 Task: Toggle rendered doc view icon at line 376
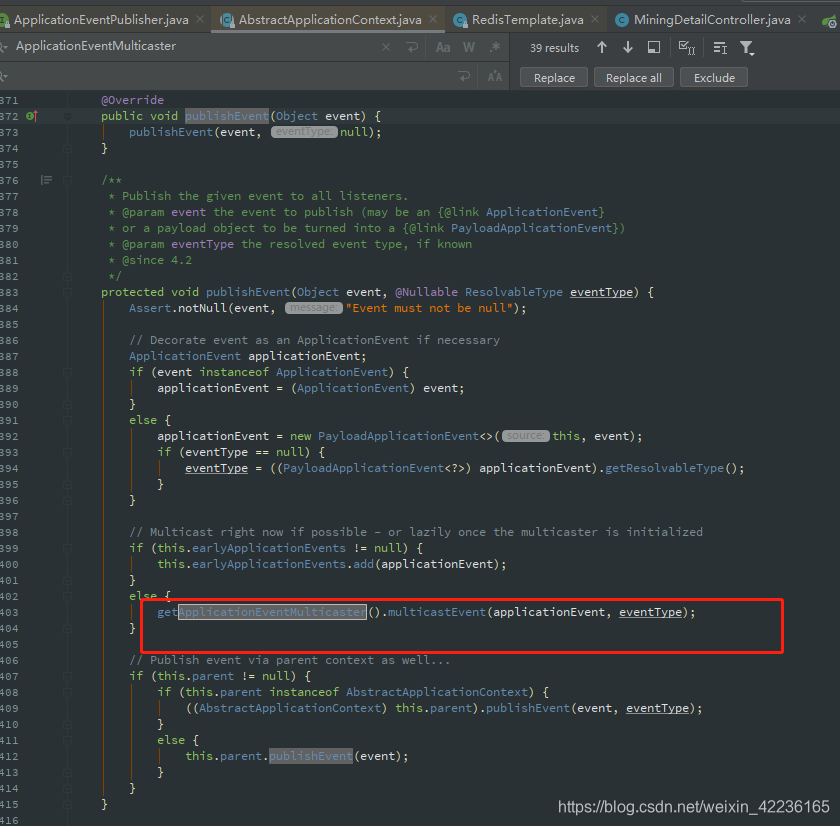tap(47, 180)
